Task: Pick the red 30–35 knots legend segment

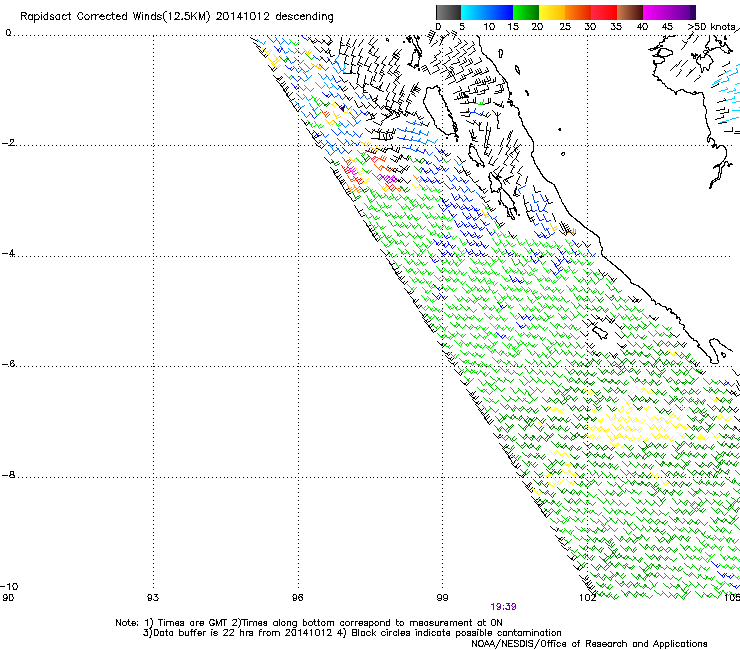Action: [604, 12]
